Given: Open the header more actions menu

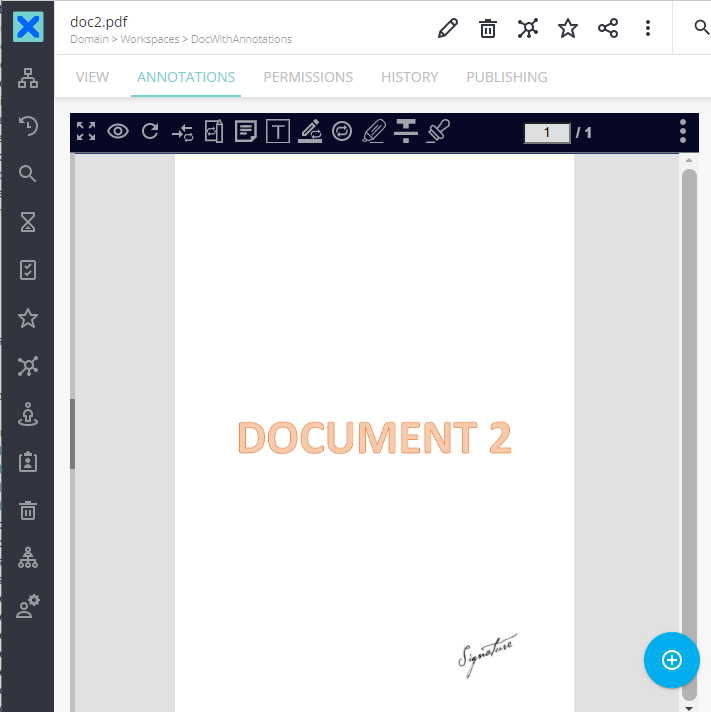Looking at the screenshot, I should [648, 28].
